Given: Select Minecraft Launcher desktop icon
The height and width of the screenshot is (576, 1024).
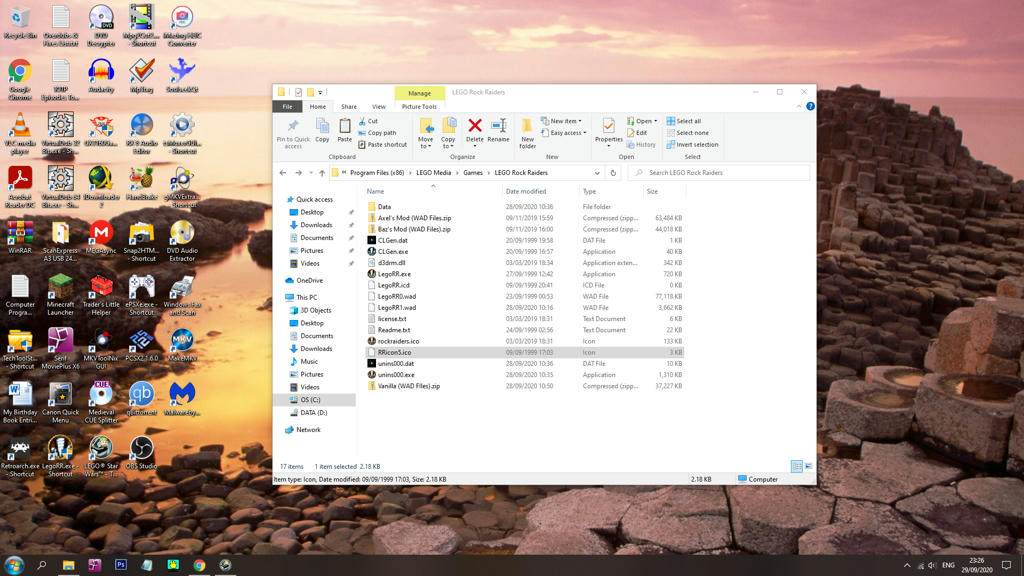Looking at the screenshot, I should click(60, 295).
